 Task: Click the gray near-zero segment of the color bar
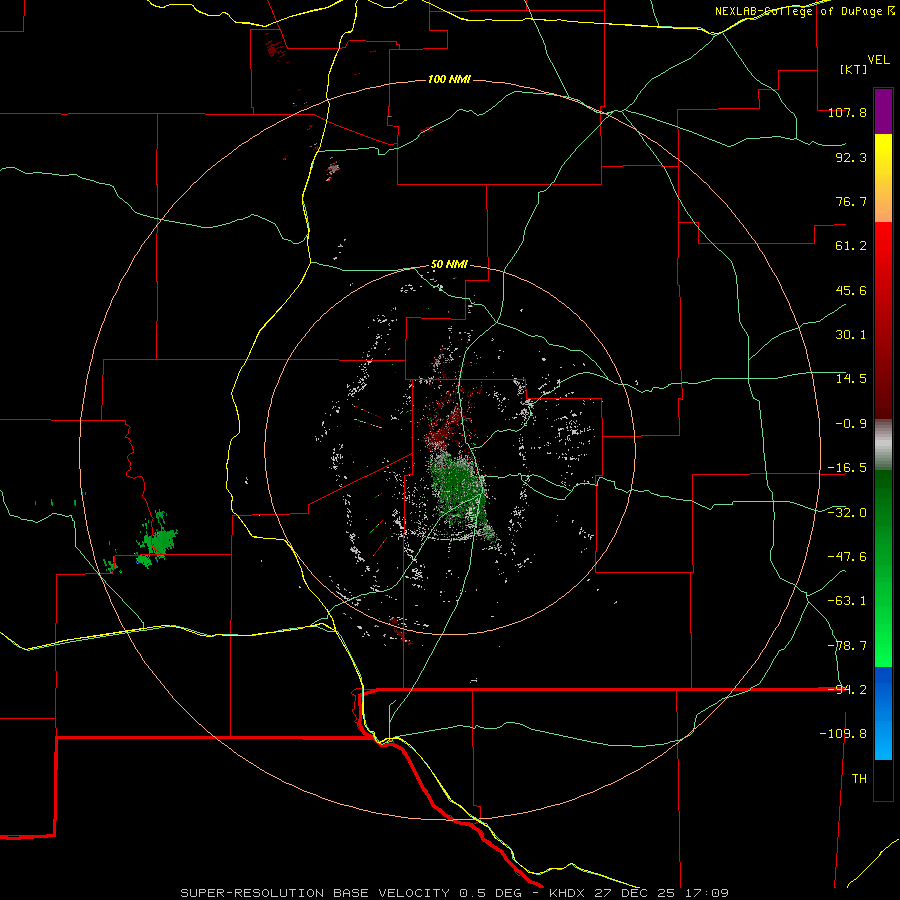(883, 444)
